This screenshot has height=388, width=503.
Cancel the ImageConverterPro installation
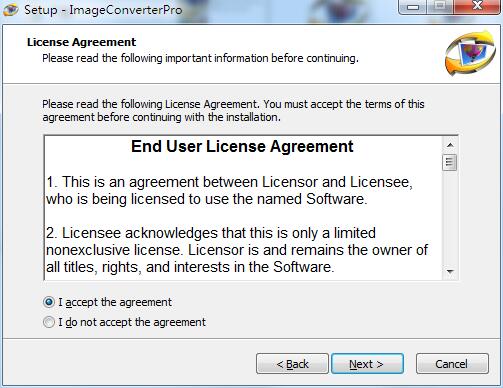point(452,364)
